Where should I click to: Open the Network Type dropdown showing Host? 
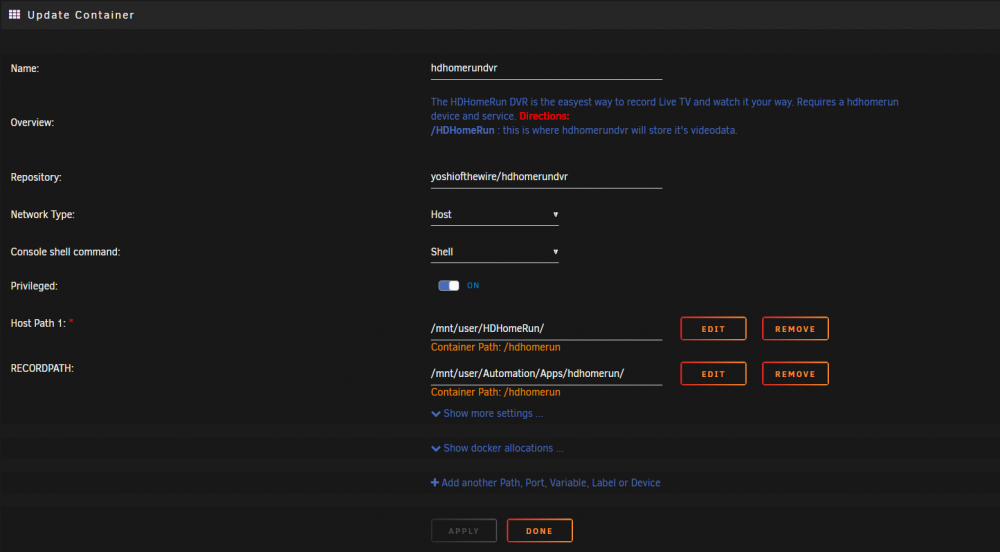(x=494, y=215)
